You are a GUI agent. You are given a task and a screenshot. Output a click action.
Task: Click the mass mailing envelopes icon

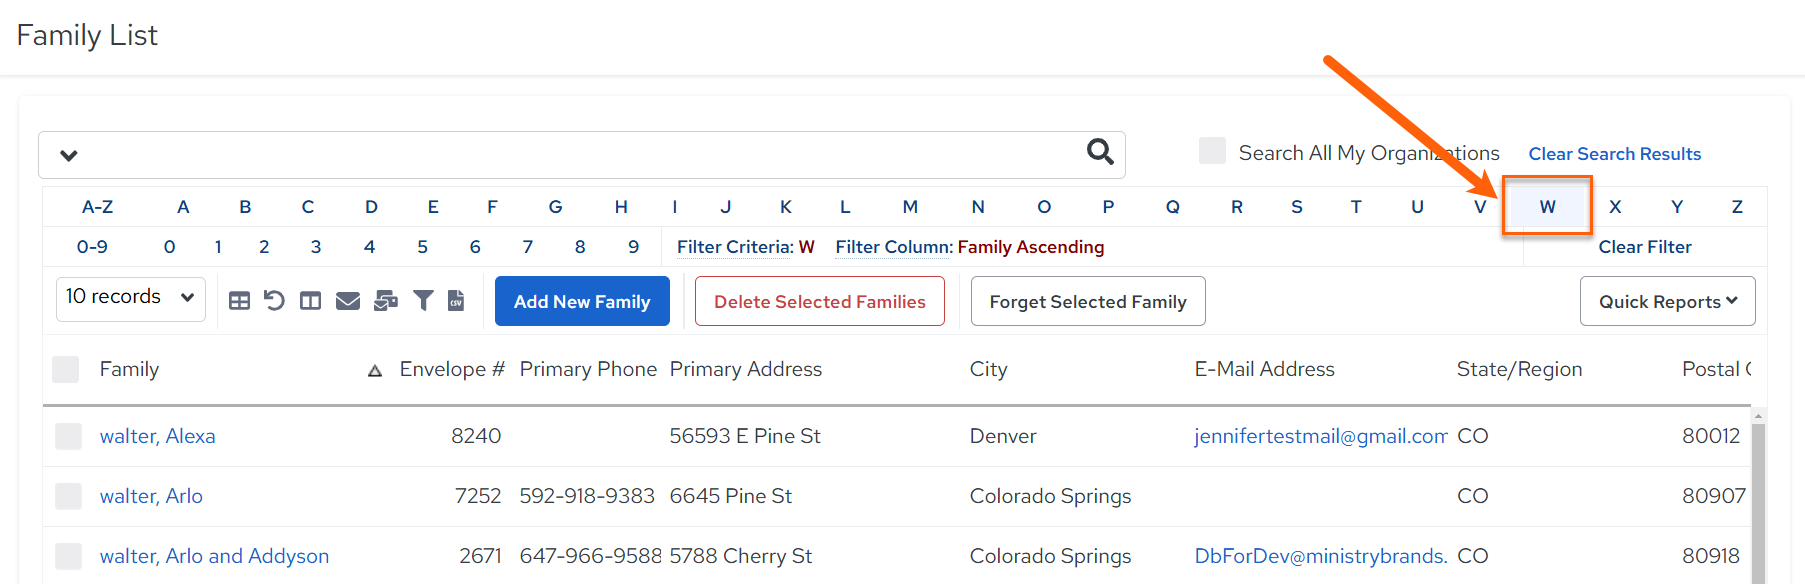pyautogui.click(x=386, y=301)
